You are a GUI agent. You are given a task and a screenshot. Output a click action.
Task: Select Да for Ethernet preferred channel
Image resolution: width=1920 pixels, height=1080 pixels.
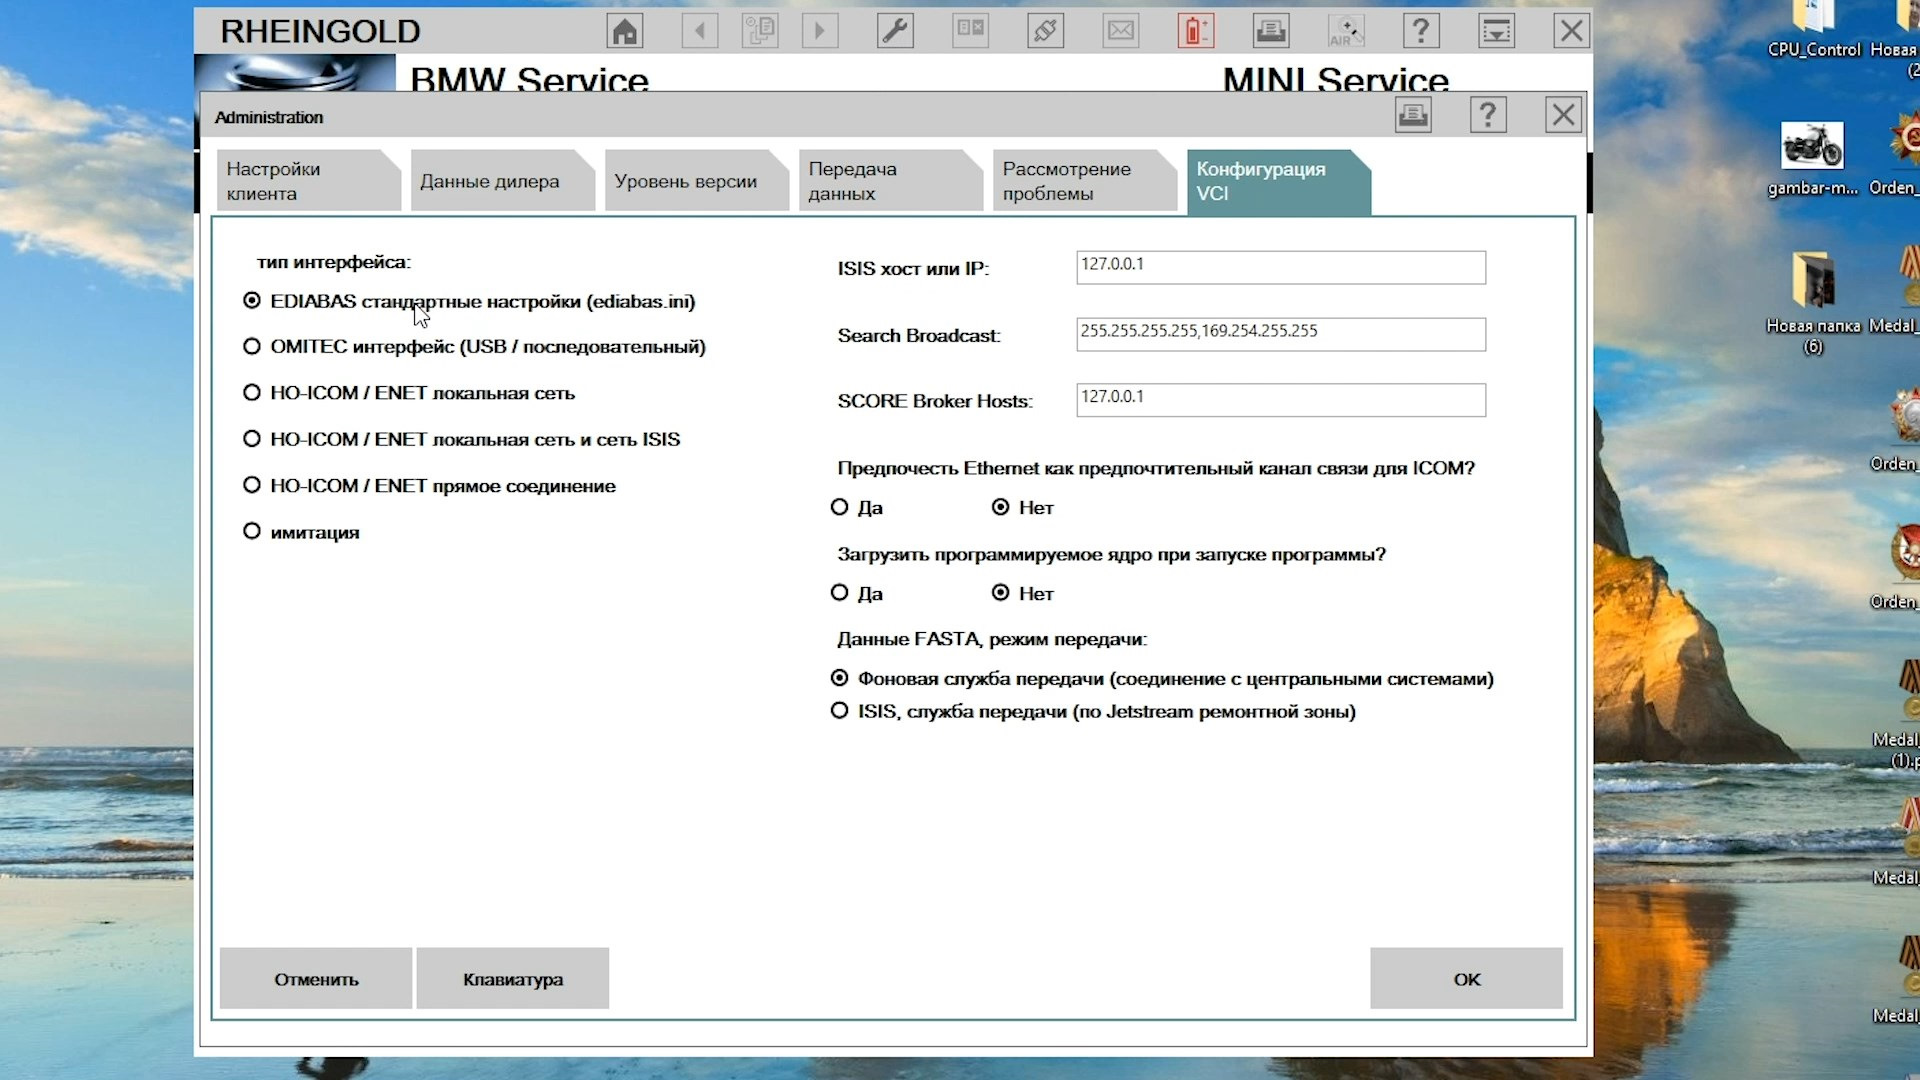(x=840, y=507)
